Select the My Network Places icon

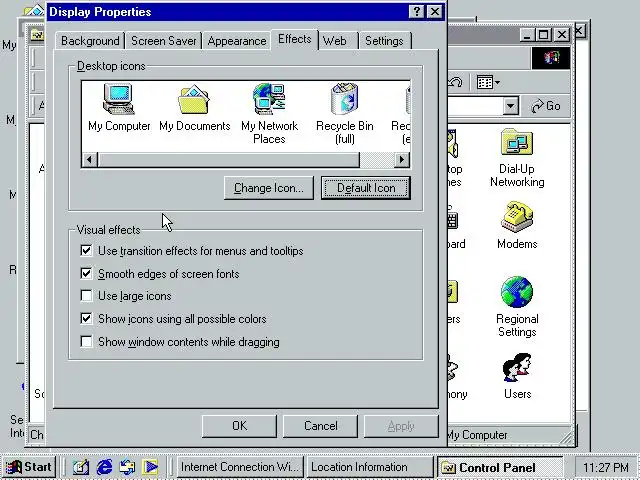click(269, 113)
